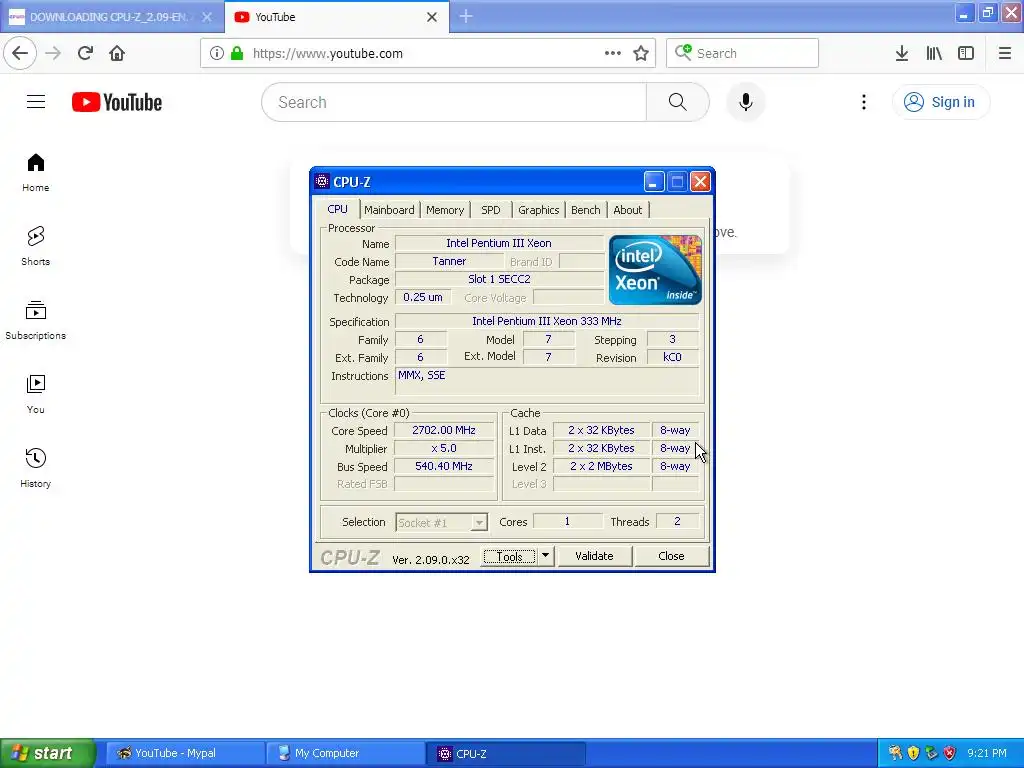Image resolution: width=1024 pixels, height=768 pixels.
Task: Open the Windows Start menu
Action: (x=47, y=753)
